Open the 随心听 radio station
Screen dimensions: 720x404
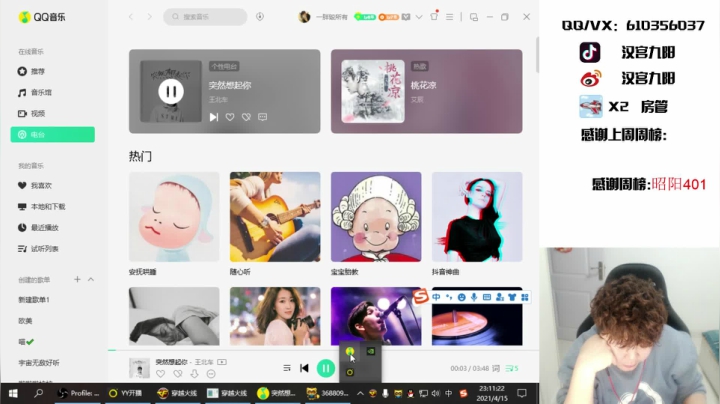point(275,217)
